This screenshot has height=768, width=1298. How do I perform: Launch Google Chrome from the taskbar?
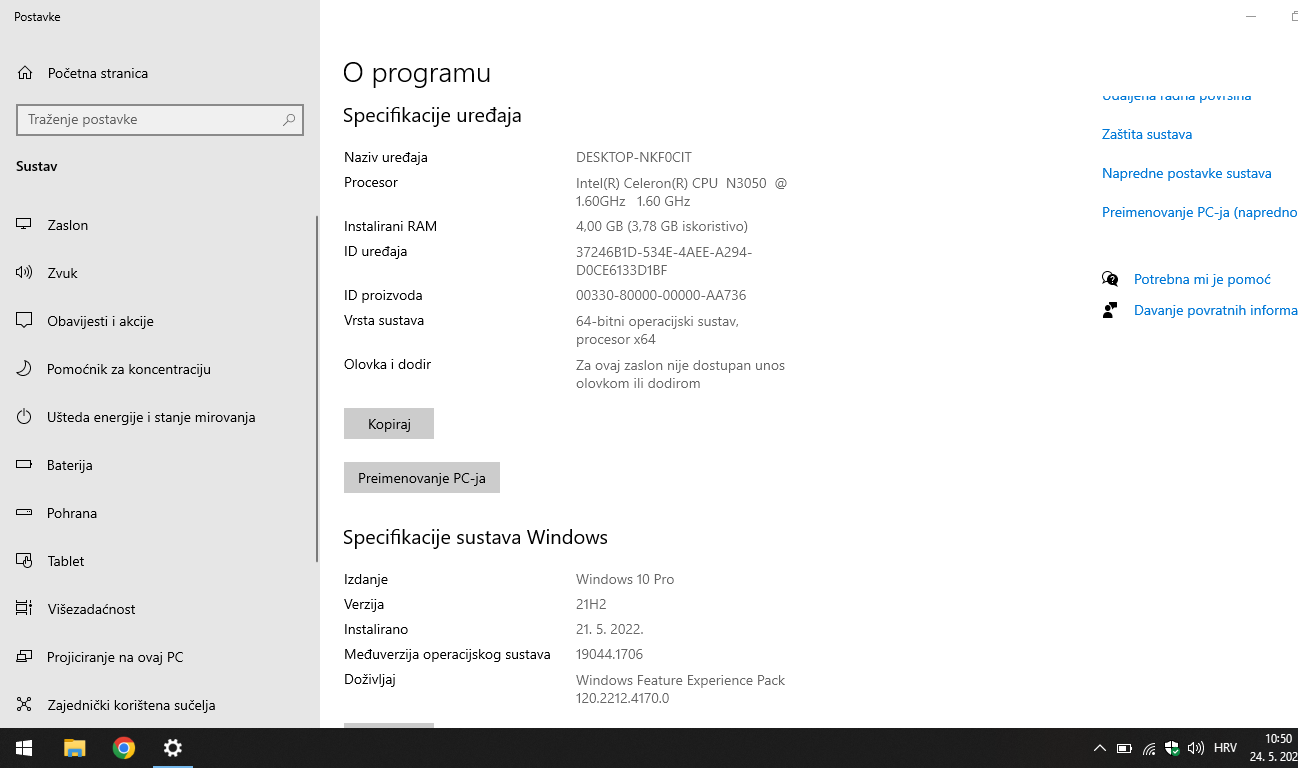[x=124, y=748]
